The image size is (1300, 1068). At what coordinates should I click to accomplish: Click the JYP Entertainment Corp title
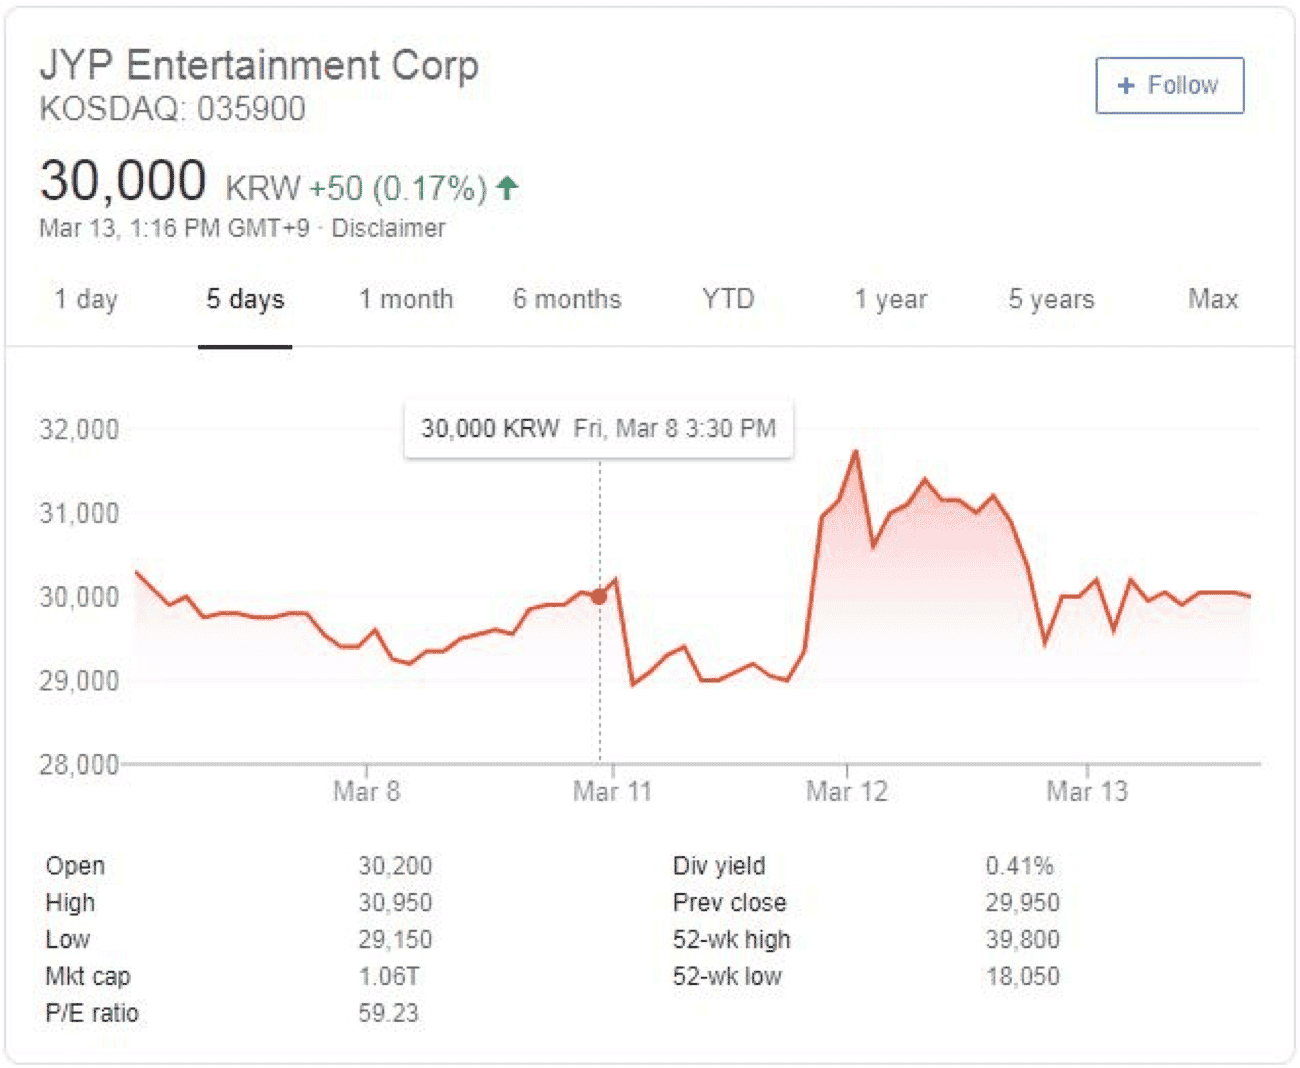coord(259,65)
